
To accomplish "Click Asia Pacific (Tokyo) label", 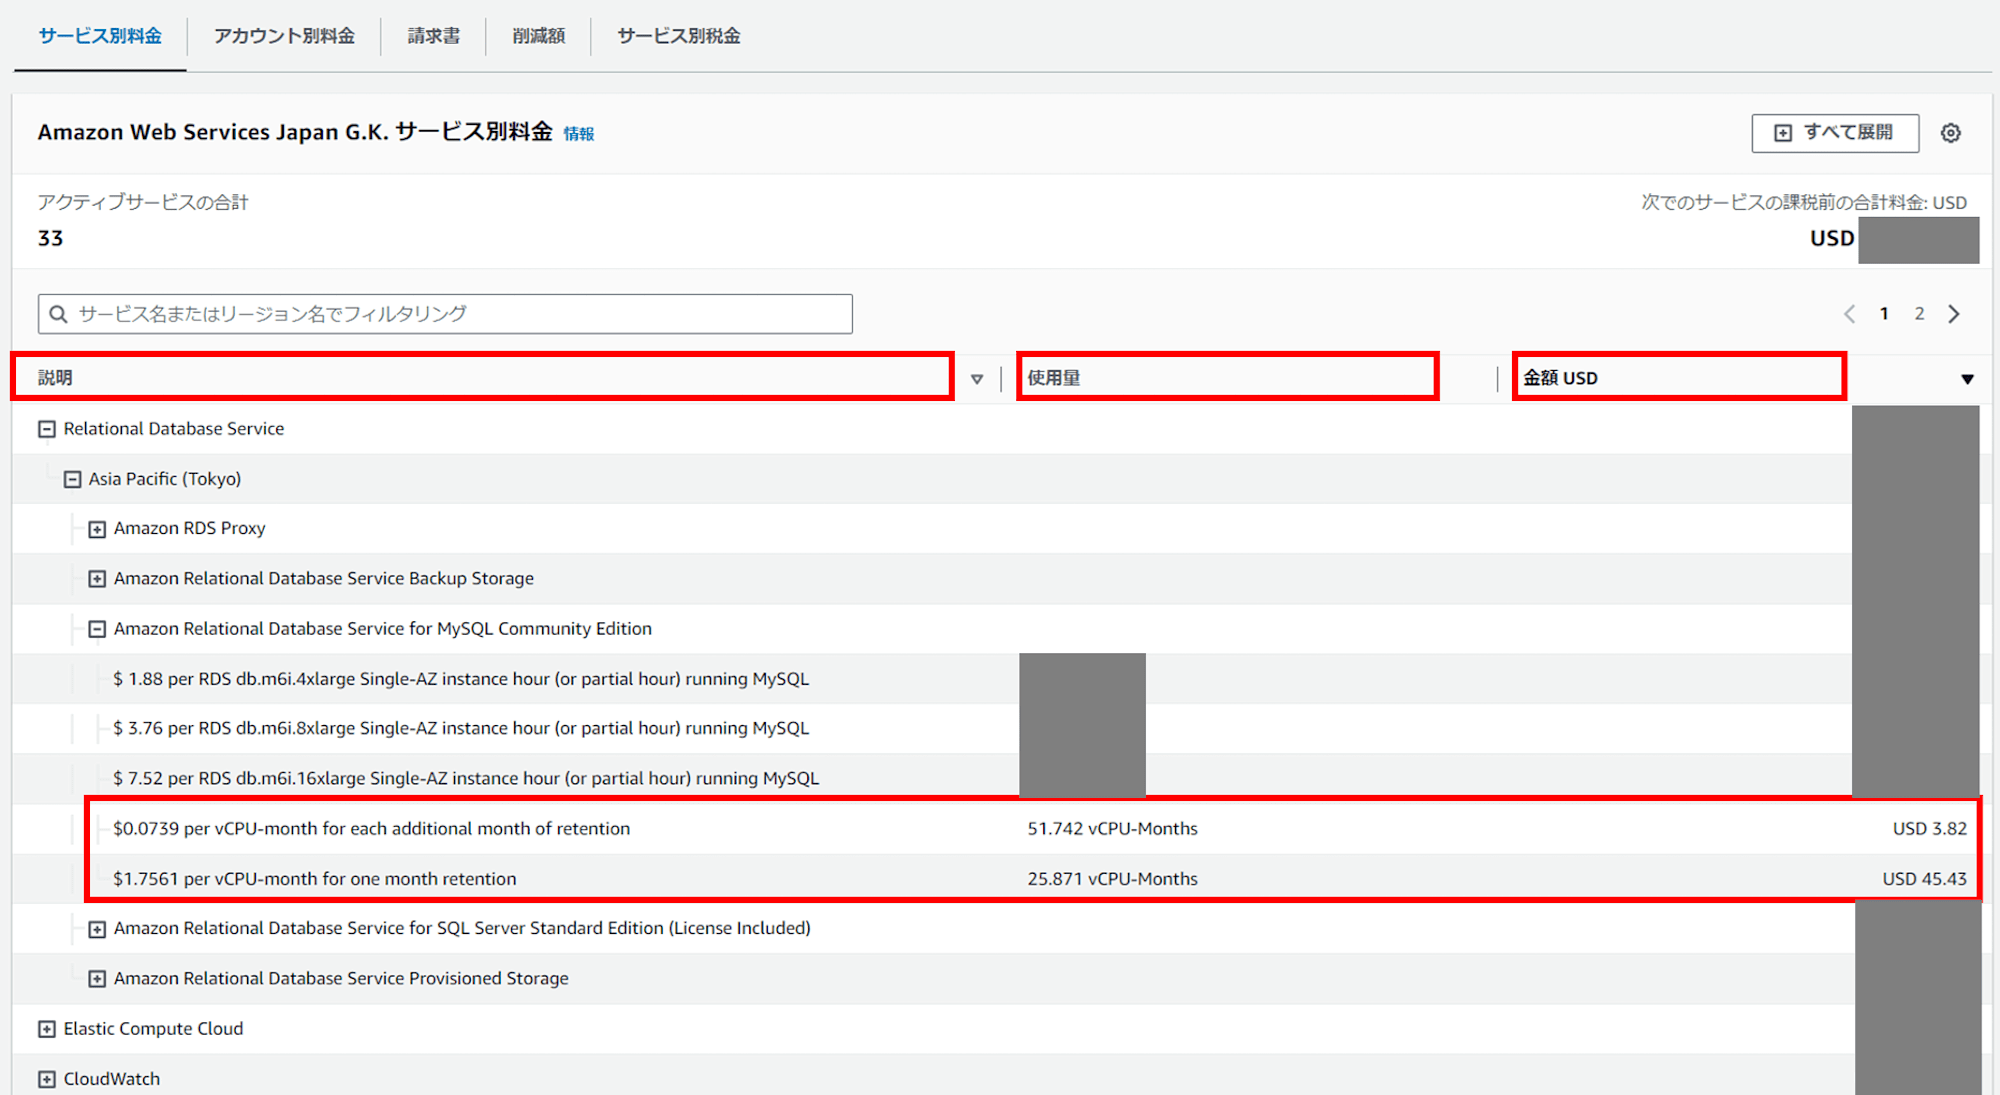I will (165, 479).
